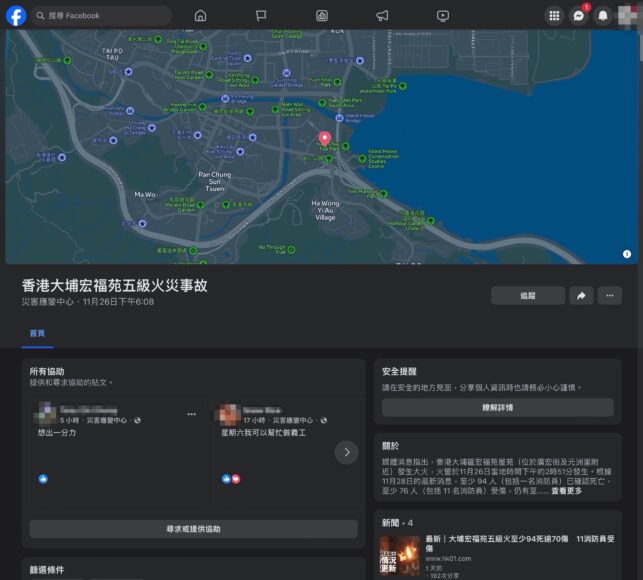Image resolution: width=643 pixels, height=580 pixels.
Task: Open news headline 大埔宏福苑五級火
Action: [x=520, y=543]
